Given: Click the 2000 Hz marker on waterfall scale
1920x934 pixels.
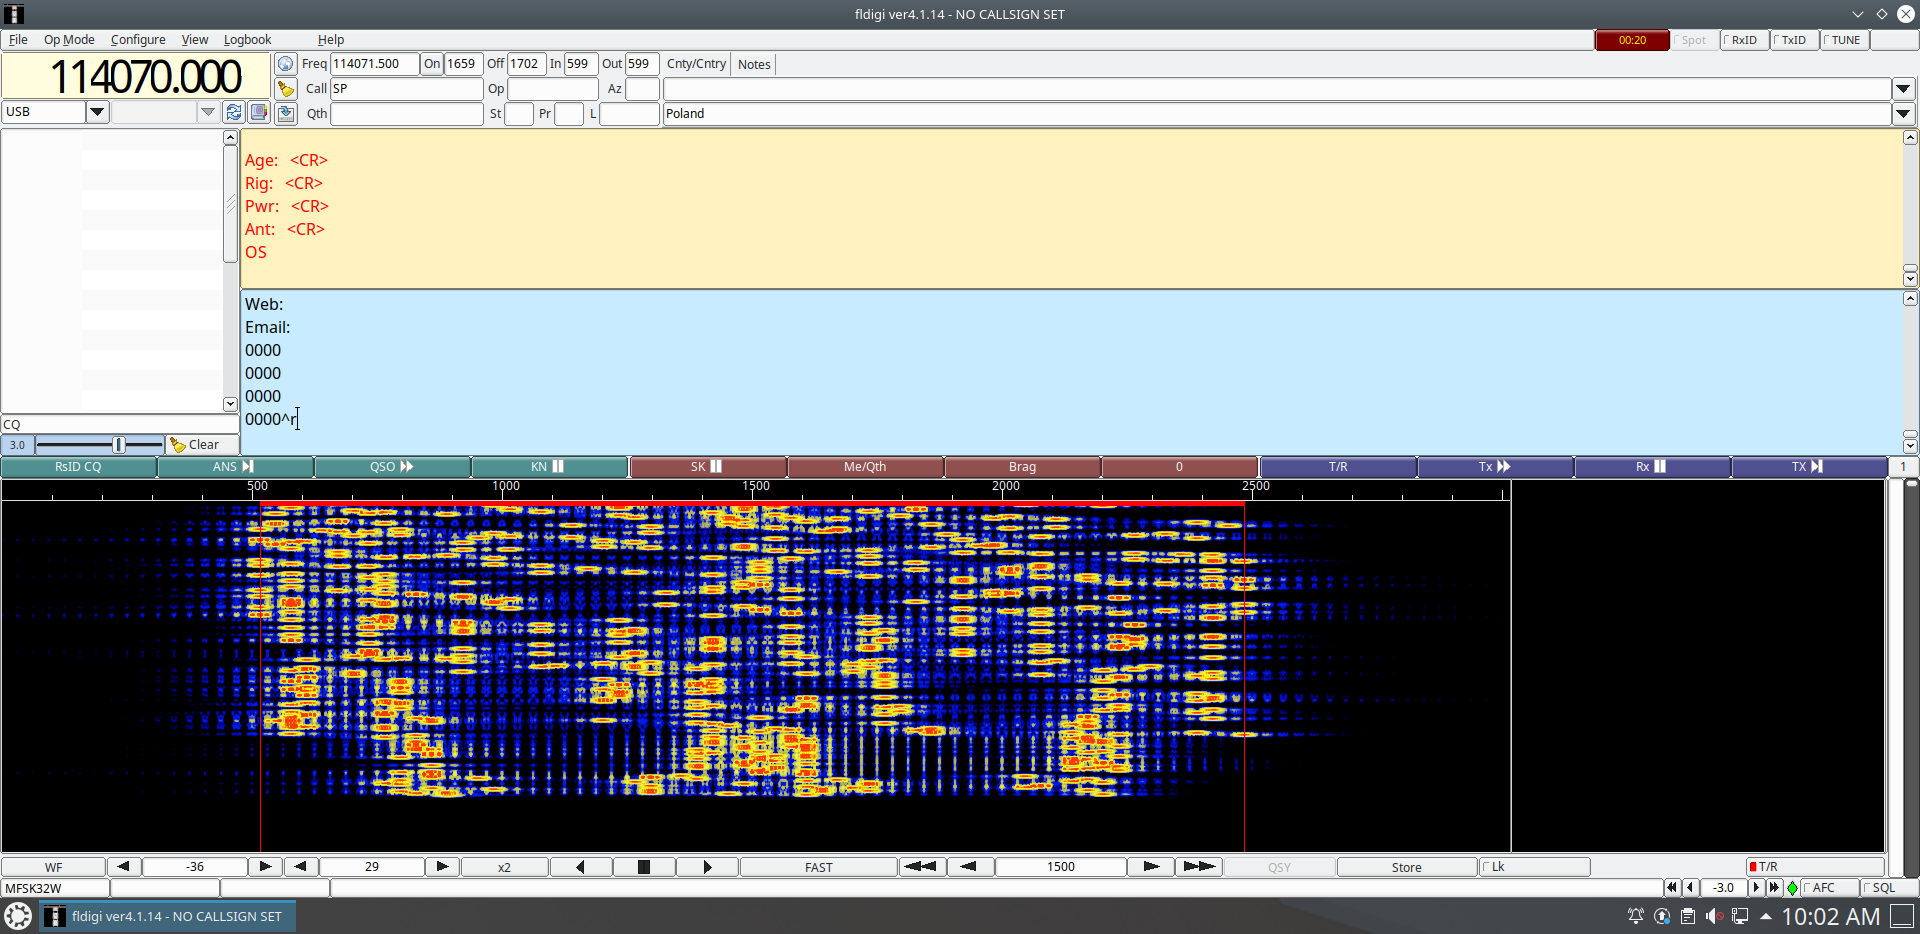Looking at the screenshot, I should pos(1006,486).
